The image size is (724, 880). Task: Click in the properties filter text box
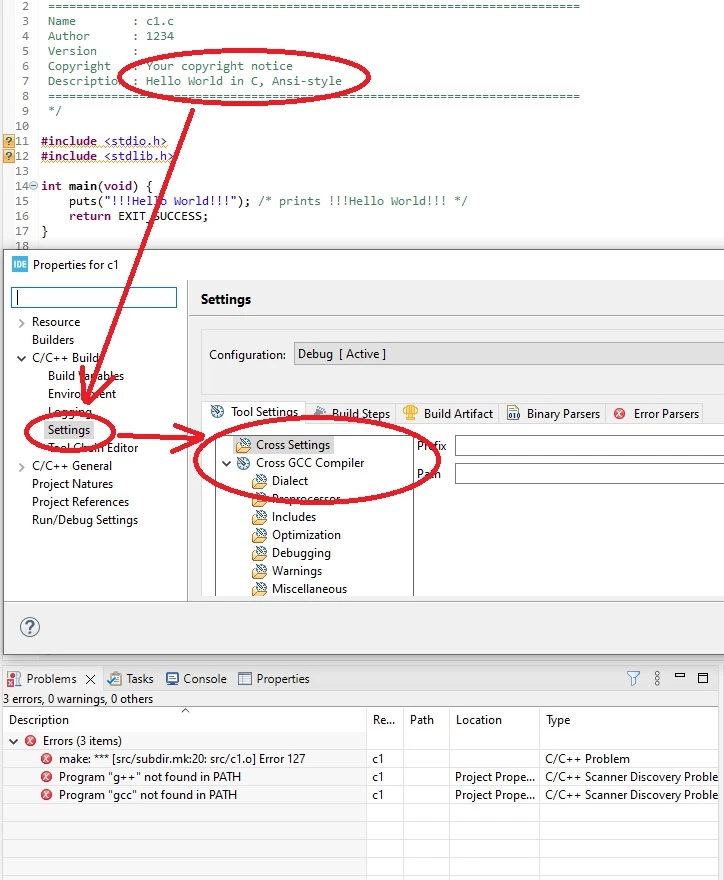[94, 297]
